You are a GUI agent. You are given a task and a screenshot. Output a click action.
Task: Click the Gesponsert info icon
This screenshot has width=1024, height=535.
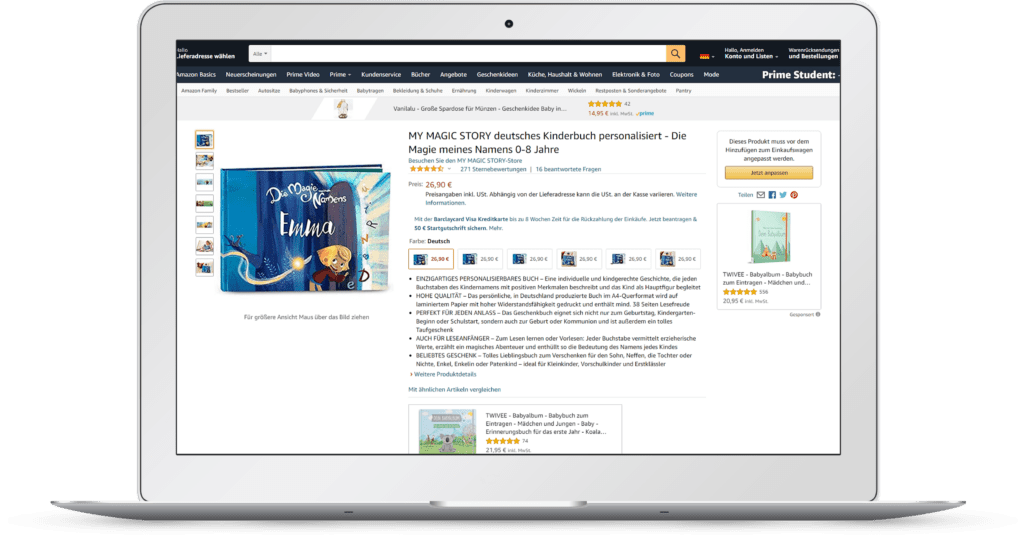pos(818,314)
